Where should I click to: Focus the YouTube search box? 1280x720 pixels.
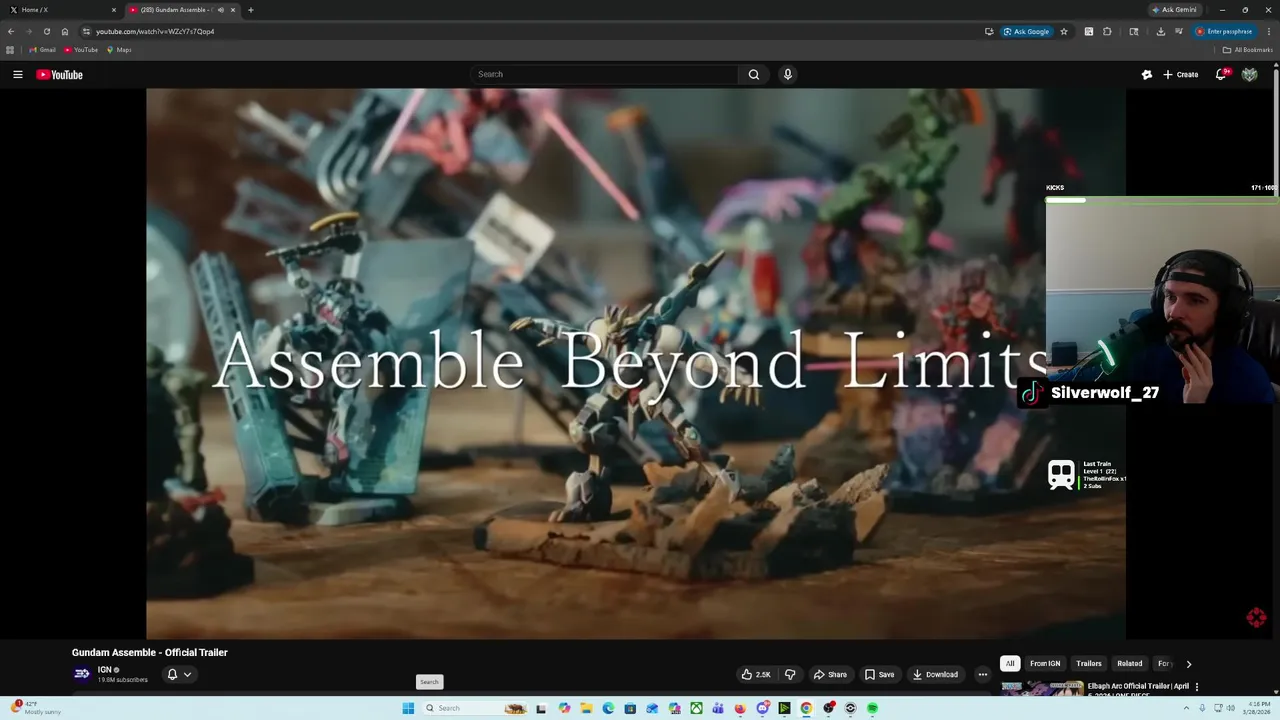click(x=604, y=74)
